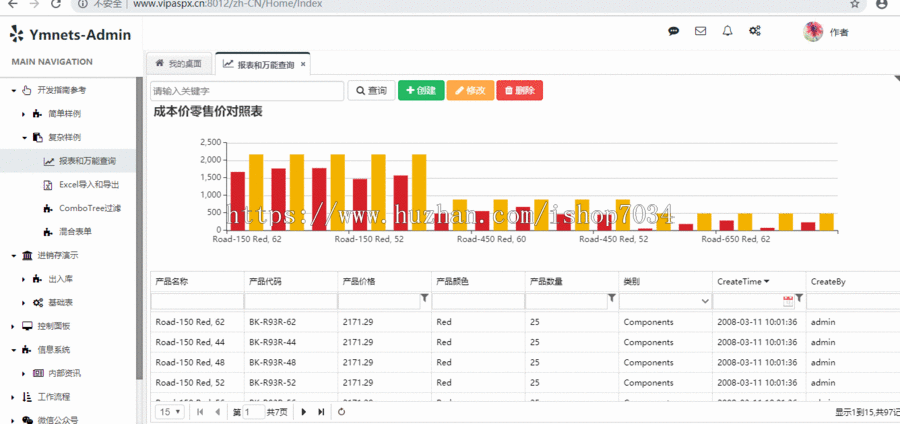The width and height of the screenshot is (900, 424).
Task: Click the CreateBy column header
Action: click(x=853, y=282)
